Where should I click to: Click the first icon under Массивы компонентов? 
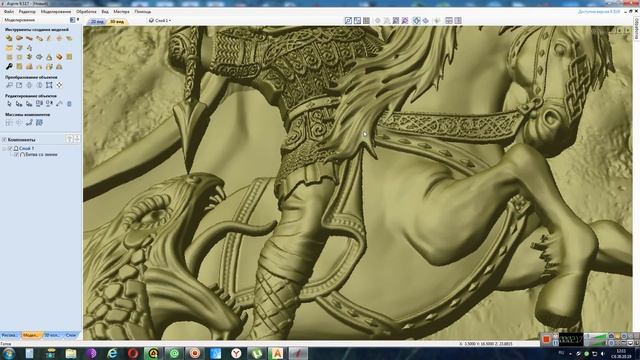[9, 122]
